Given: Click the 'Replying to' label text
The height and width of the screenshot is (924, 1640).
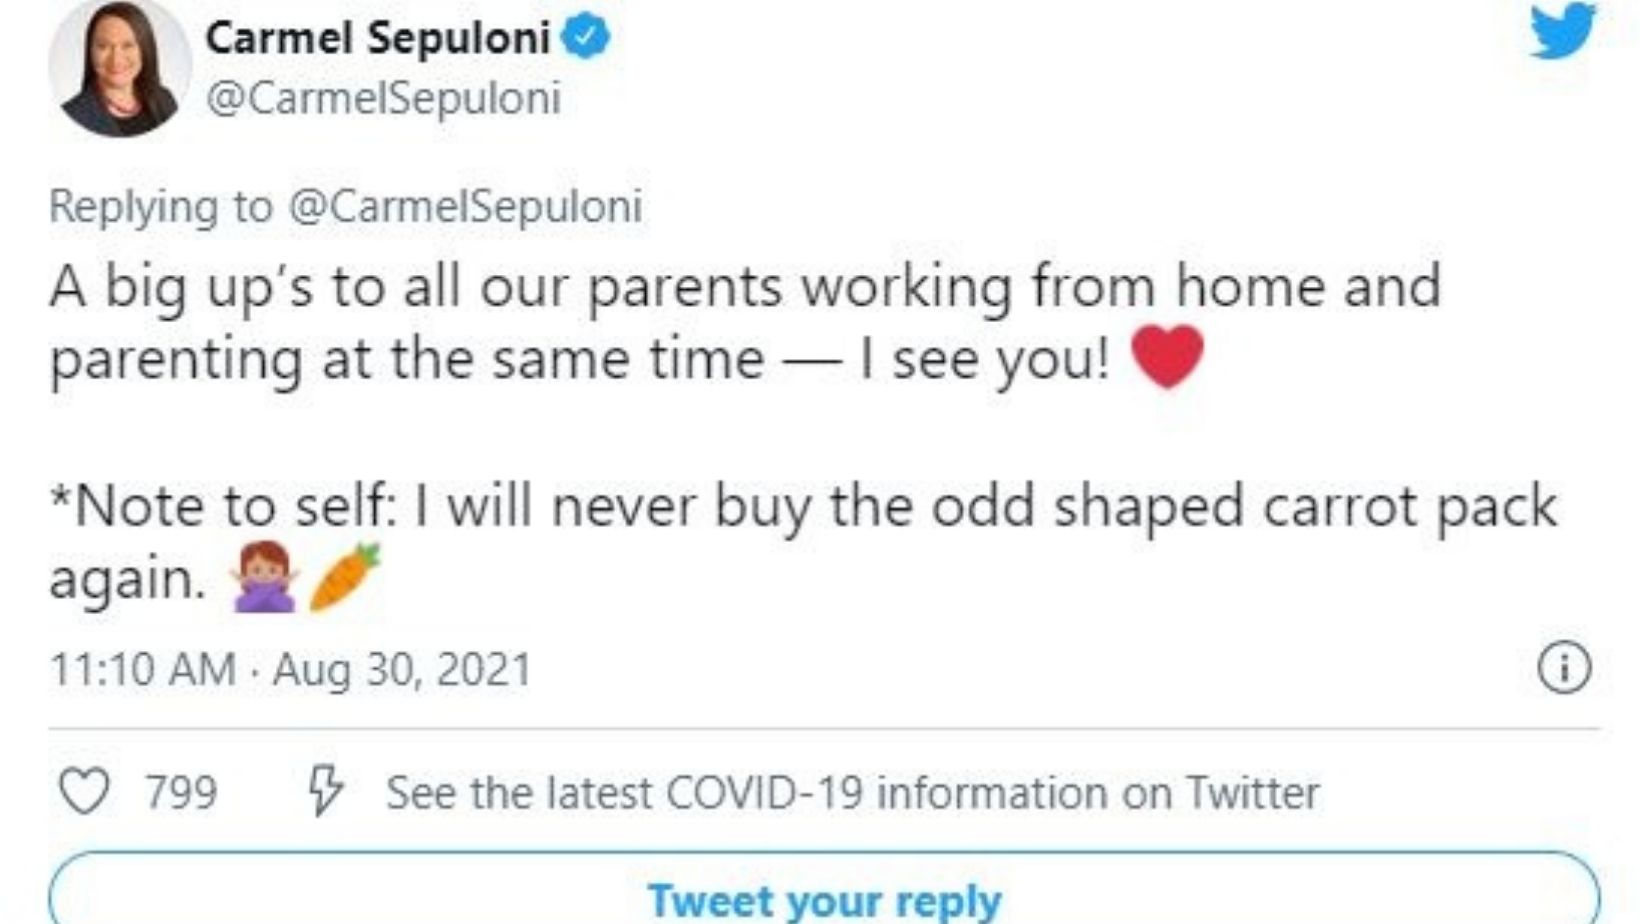Looking at the screenshot, I should [x=161, y=206].
